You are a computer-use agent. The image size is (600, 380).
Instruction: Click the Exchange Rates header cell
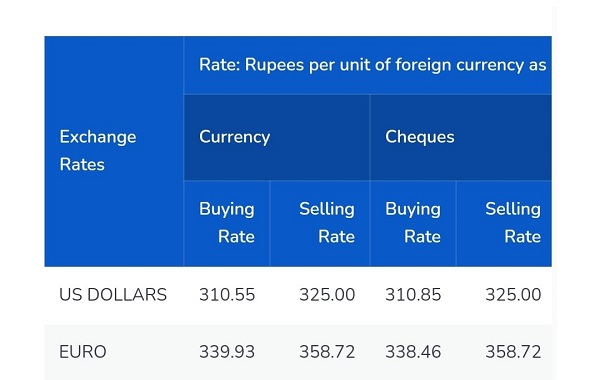[114, 151]
